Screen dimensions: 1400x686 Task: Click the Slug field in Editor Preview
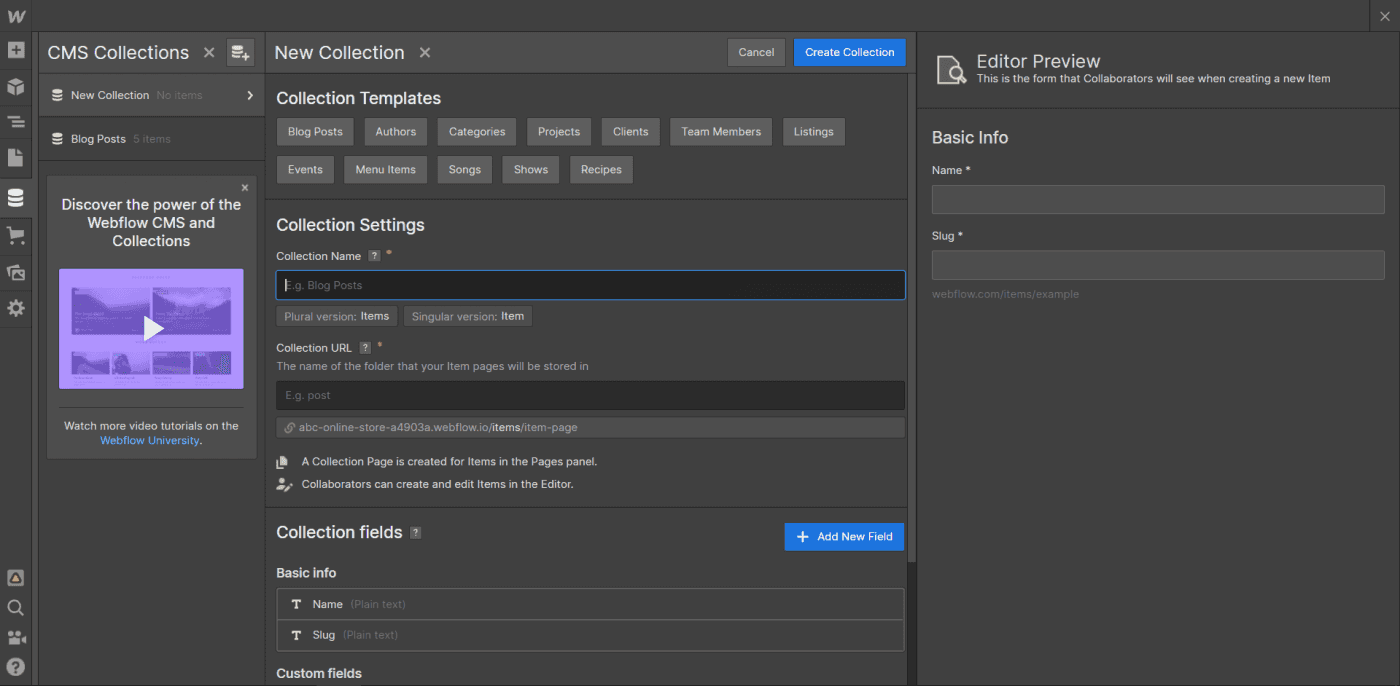tap(1158, 265)
